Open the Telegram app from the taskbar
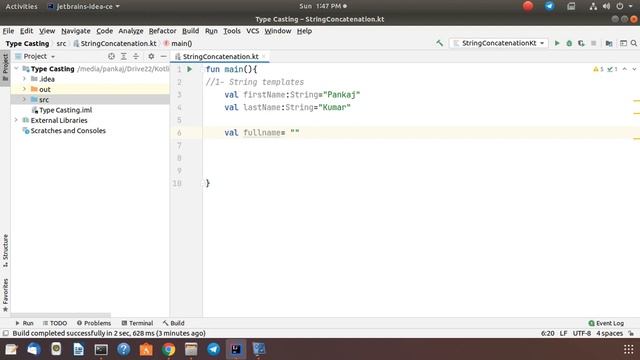This screenshot has height=360, width=640. [x=213, y=349]
